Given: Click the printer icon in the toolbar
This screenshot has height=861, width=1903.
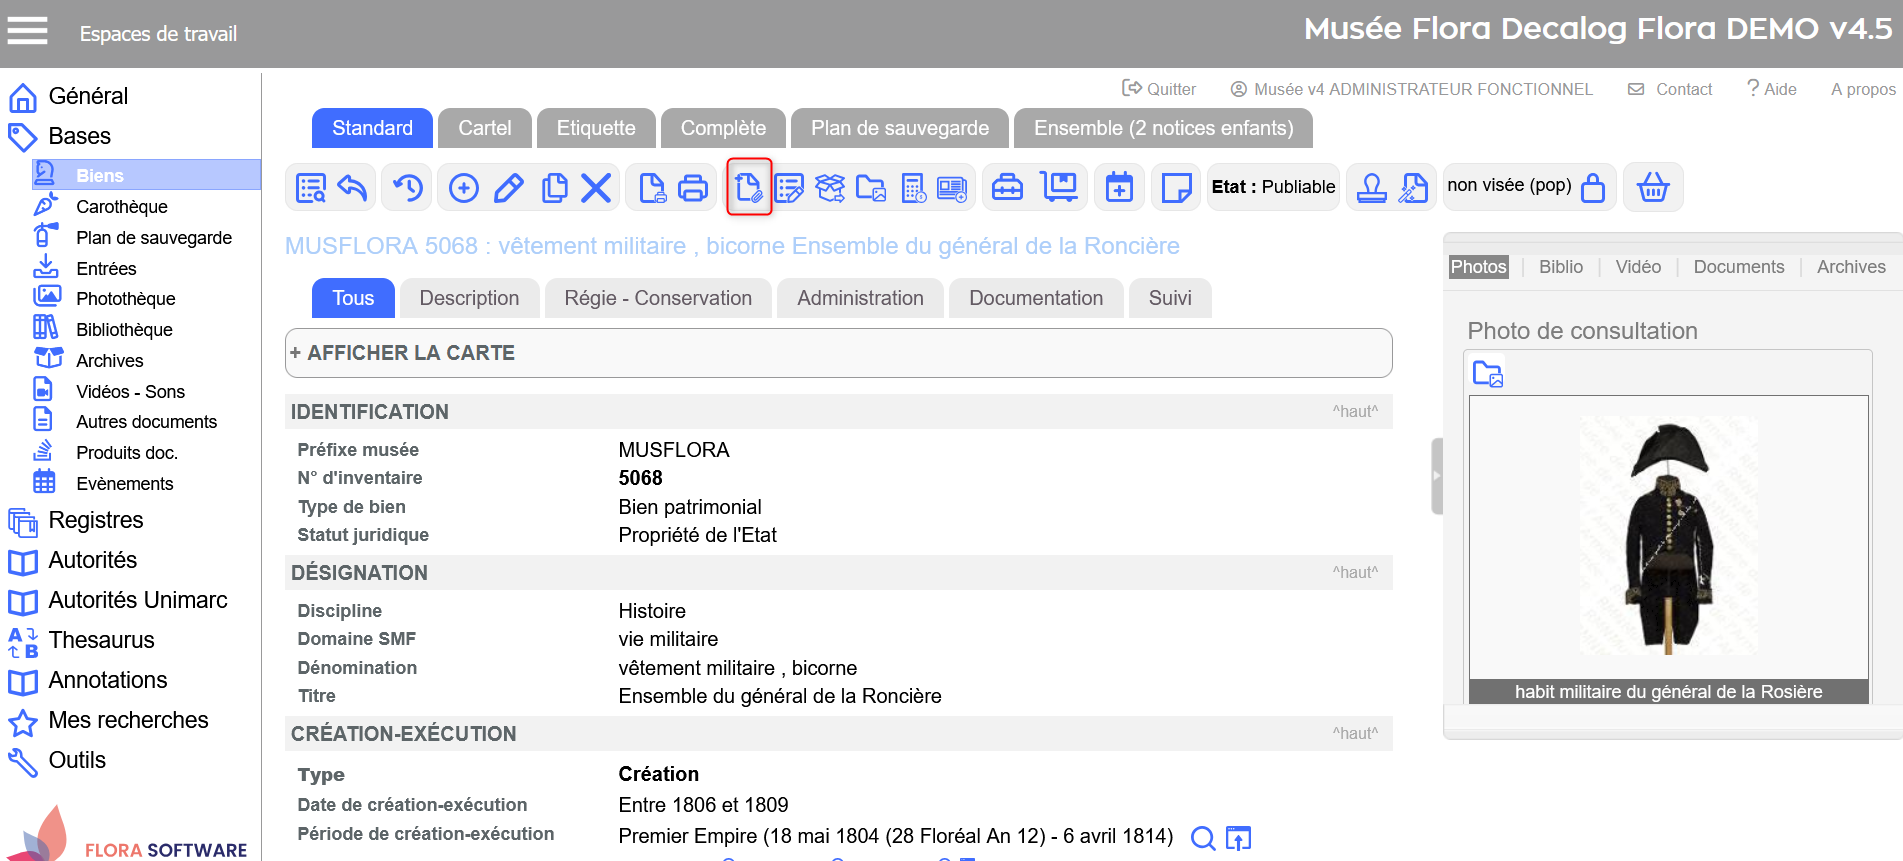Looking at the screenshot, I should 693,188.
